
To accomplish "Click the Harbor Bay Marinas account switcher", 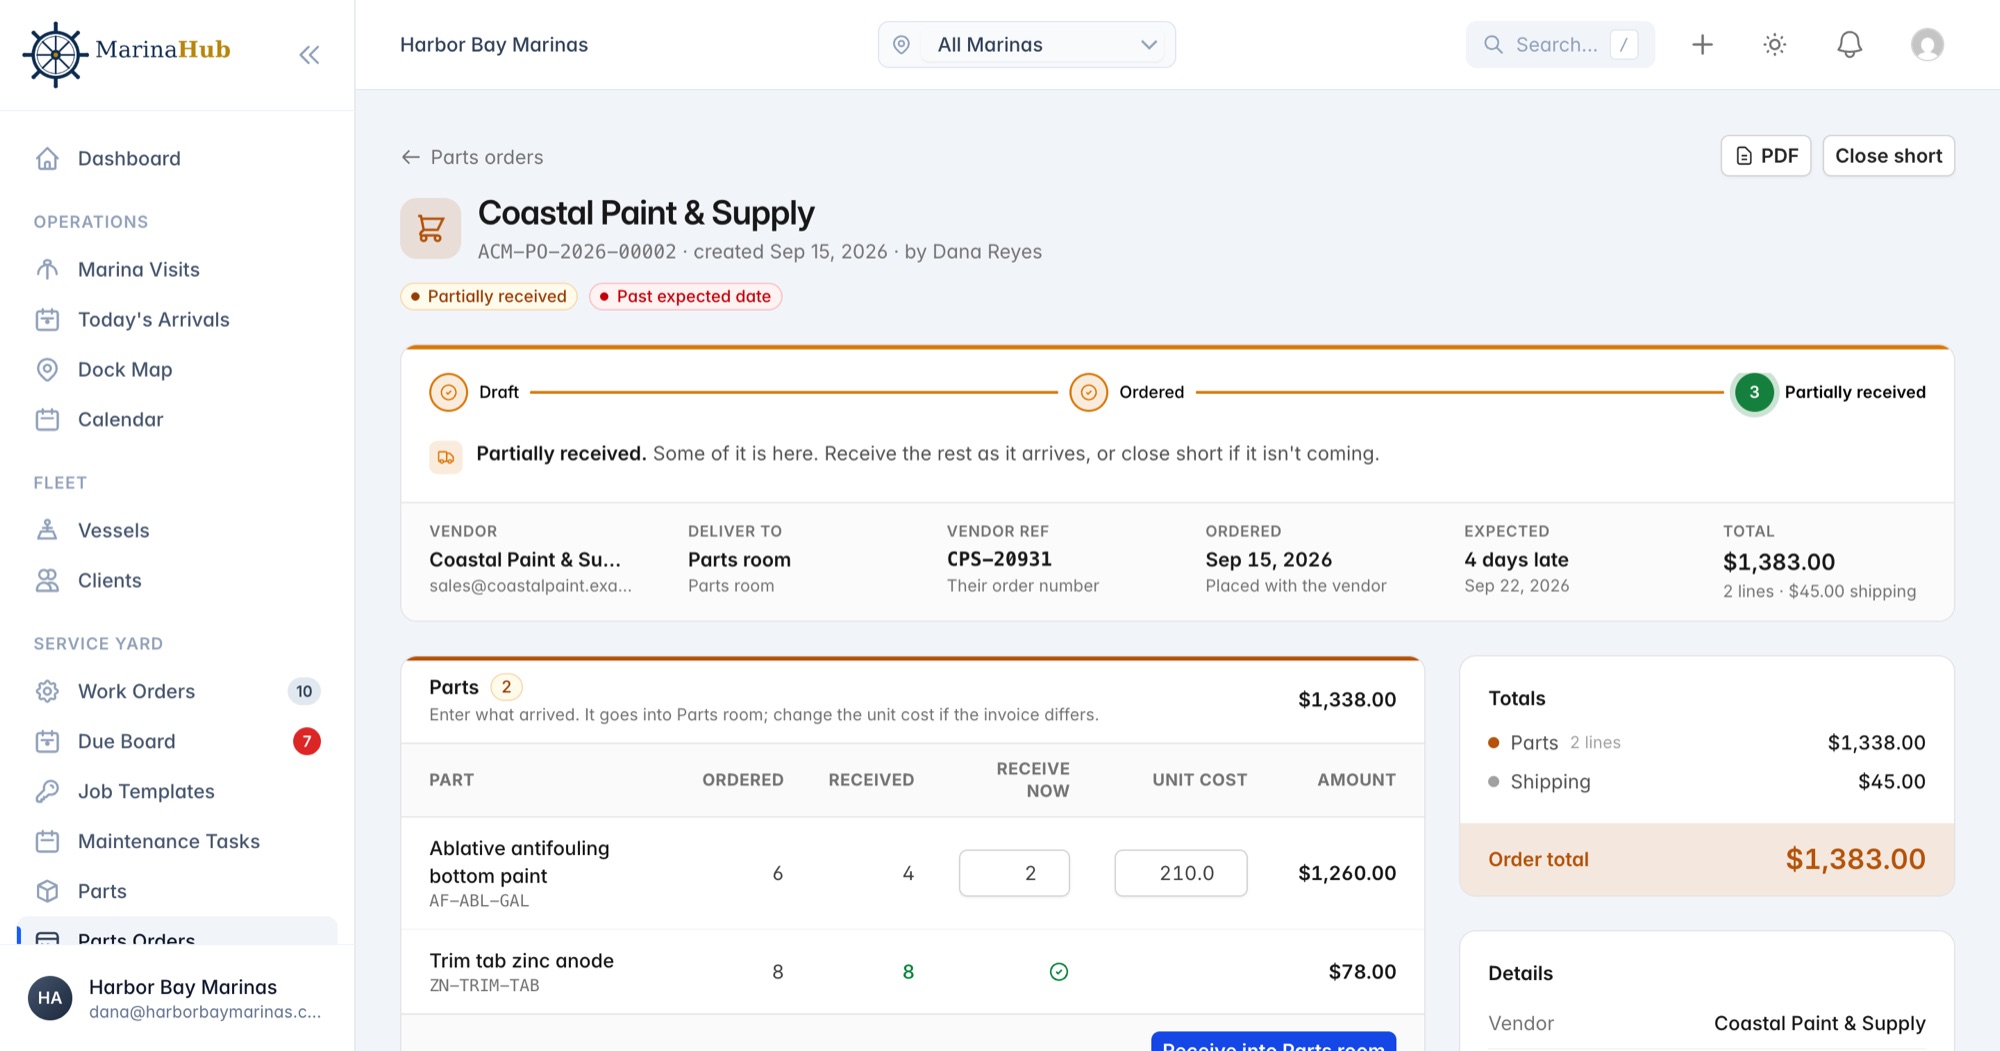I will point(177,998).
